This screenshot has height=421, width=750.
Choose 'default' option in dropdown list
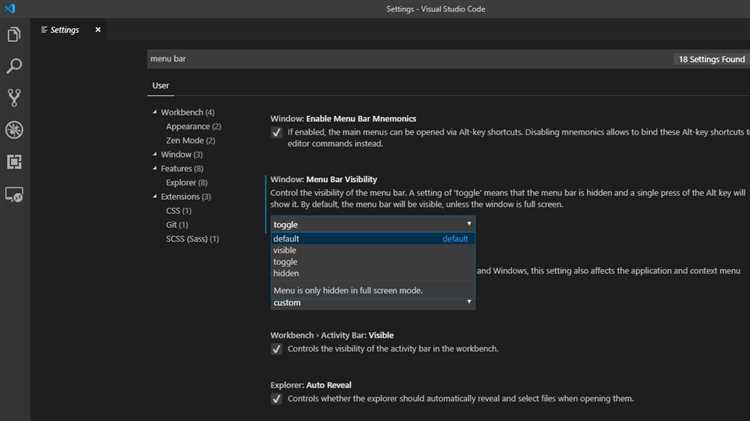click(x=373, y=239)
